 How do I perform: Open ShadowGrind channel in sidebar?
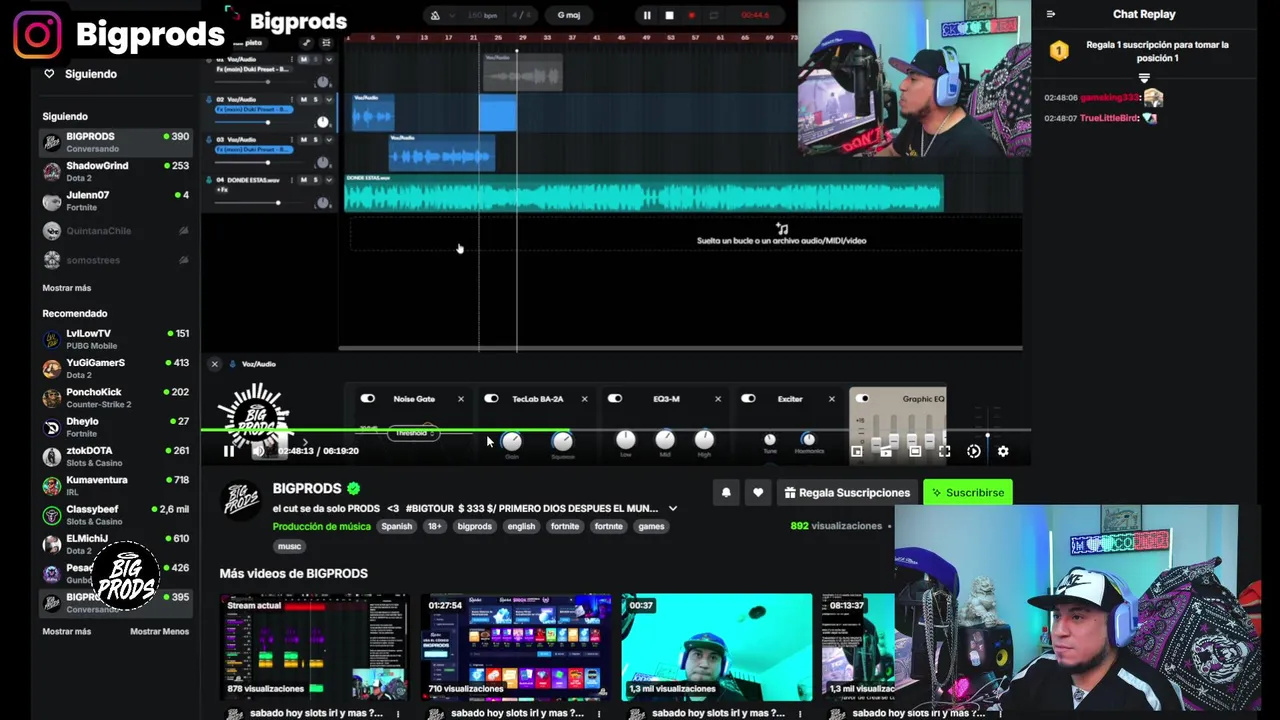tap(116, 171)
